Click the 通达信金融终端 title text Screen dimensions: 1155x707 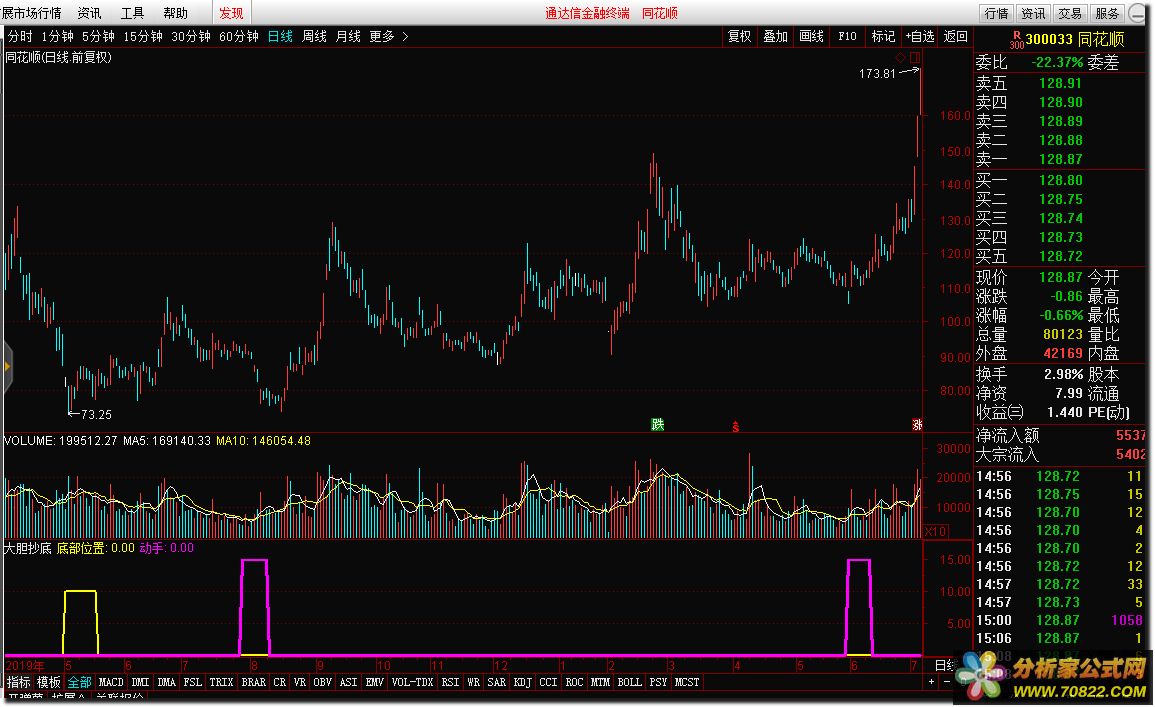click(x=587, y=13)
